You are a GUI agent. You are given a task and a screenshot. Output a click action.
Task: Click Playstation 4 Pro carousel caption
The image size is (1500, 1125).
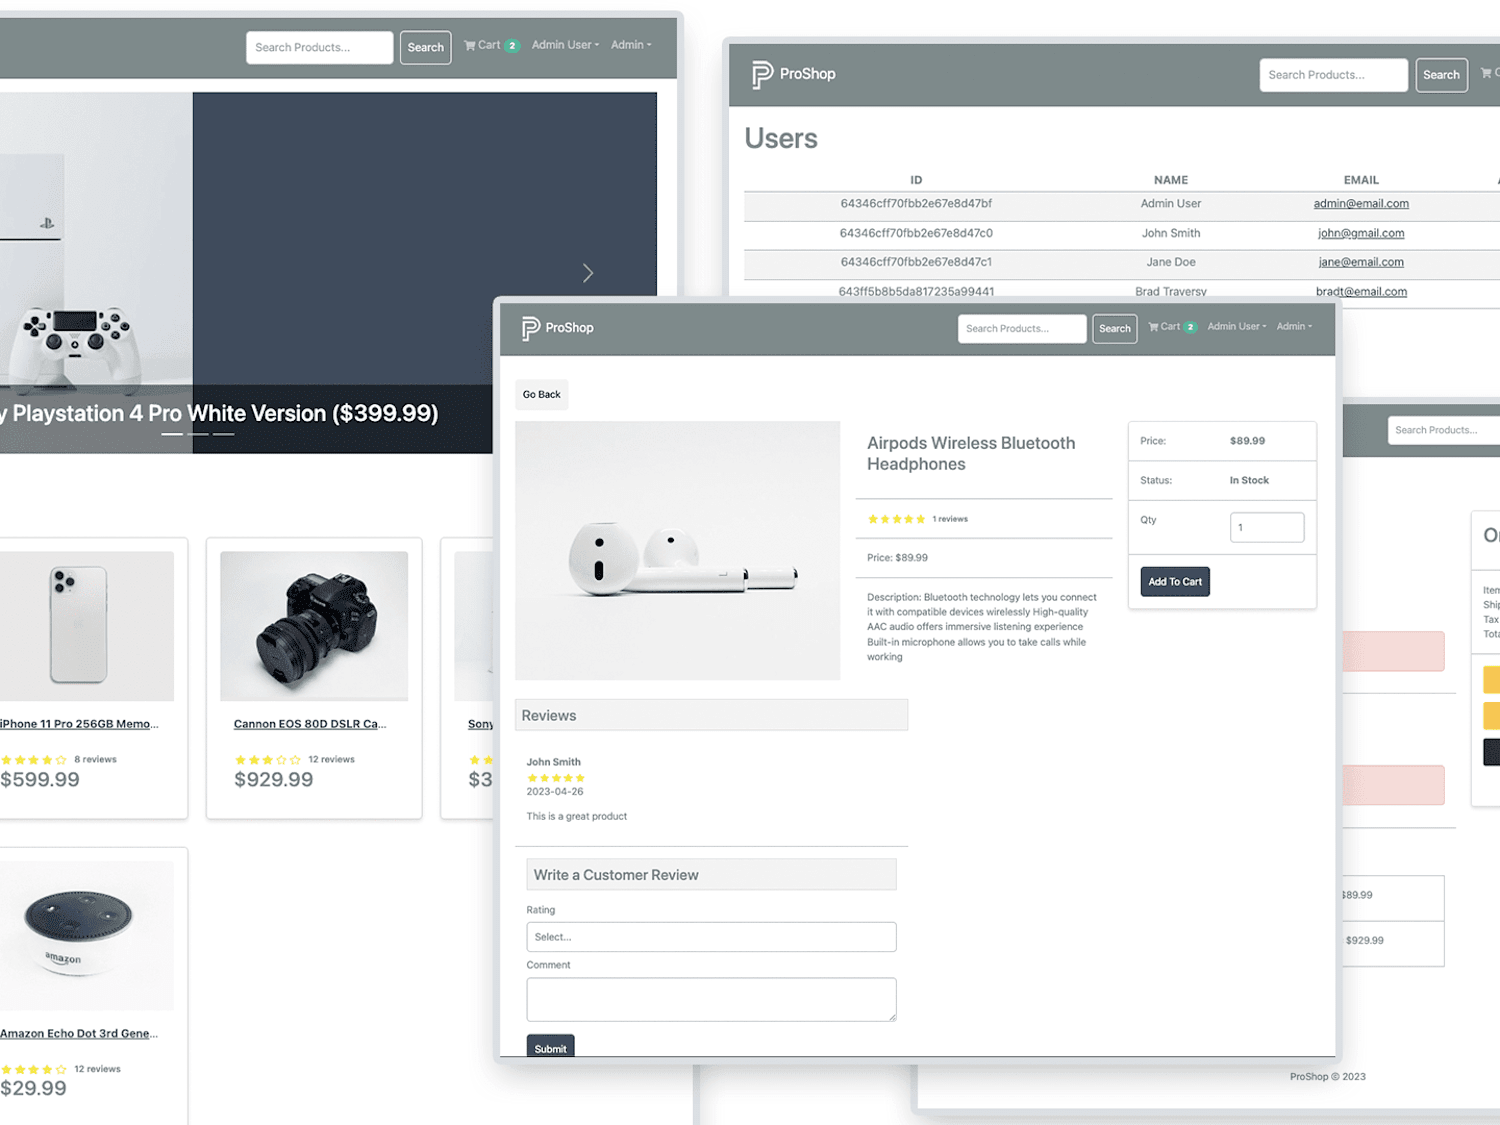click(x=219, y=413)
